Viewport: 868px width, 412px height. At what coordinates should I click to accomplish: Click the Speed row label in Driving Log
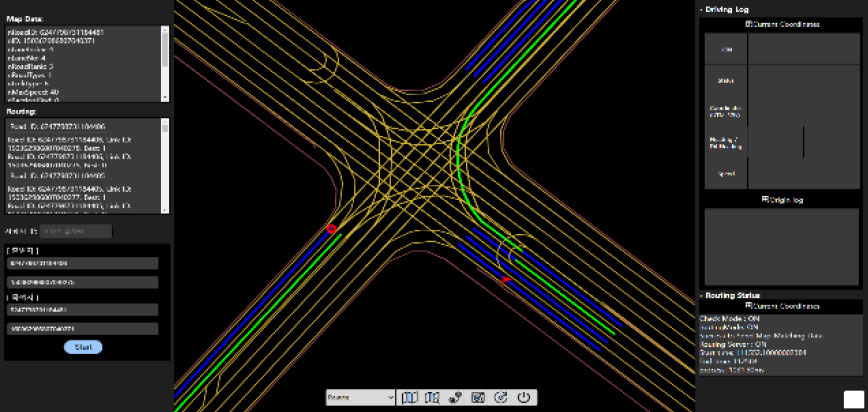coord(726,174)
